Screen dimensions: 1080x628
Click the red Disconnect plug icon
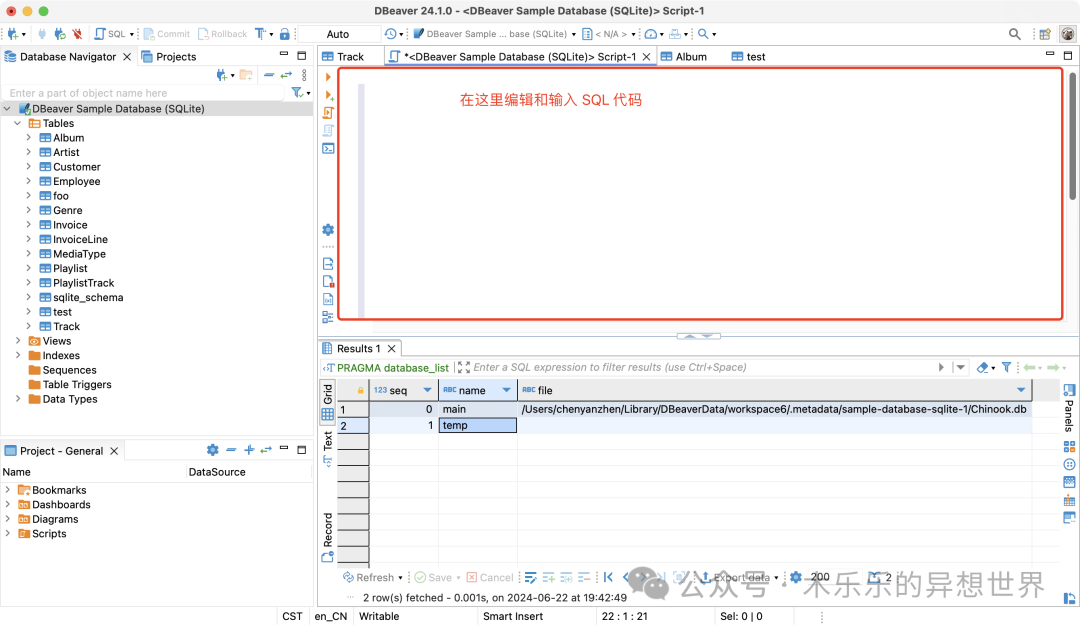[77, 34]
